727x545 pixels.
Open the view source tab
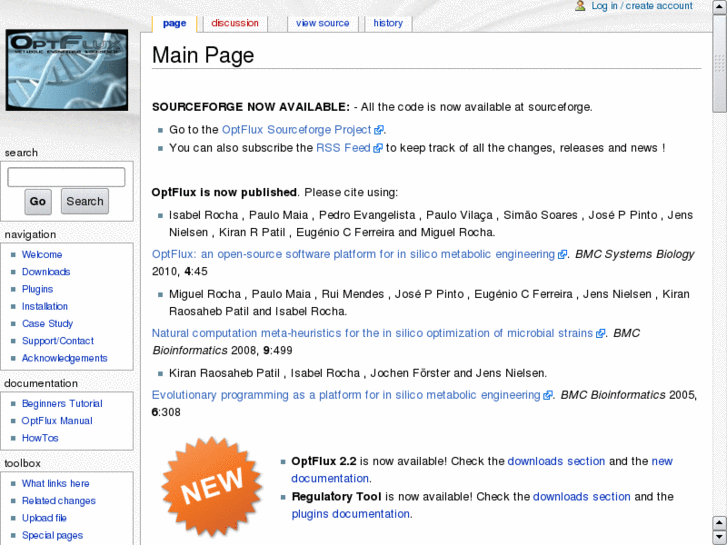point(323,23)
